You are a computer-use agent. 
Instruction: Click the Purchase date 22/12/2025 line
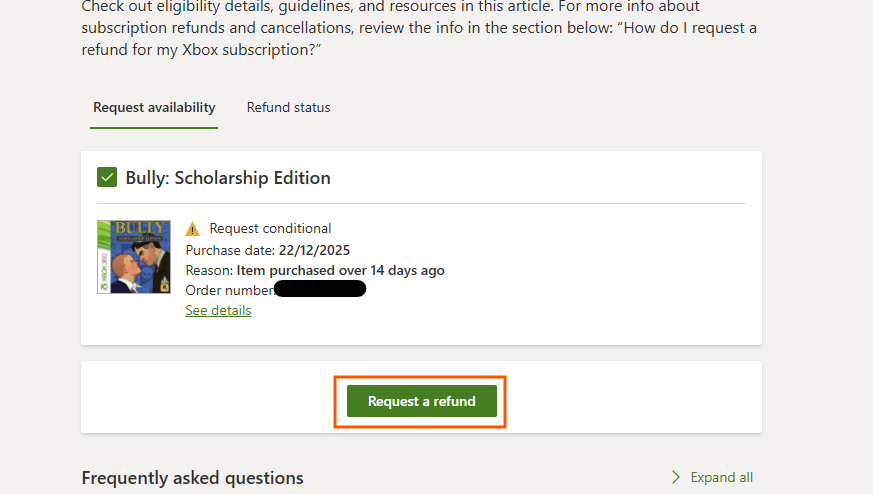pyautogui.click(x=267, y=250)
